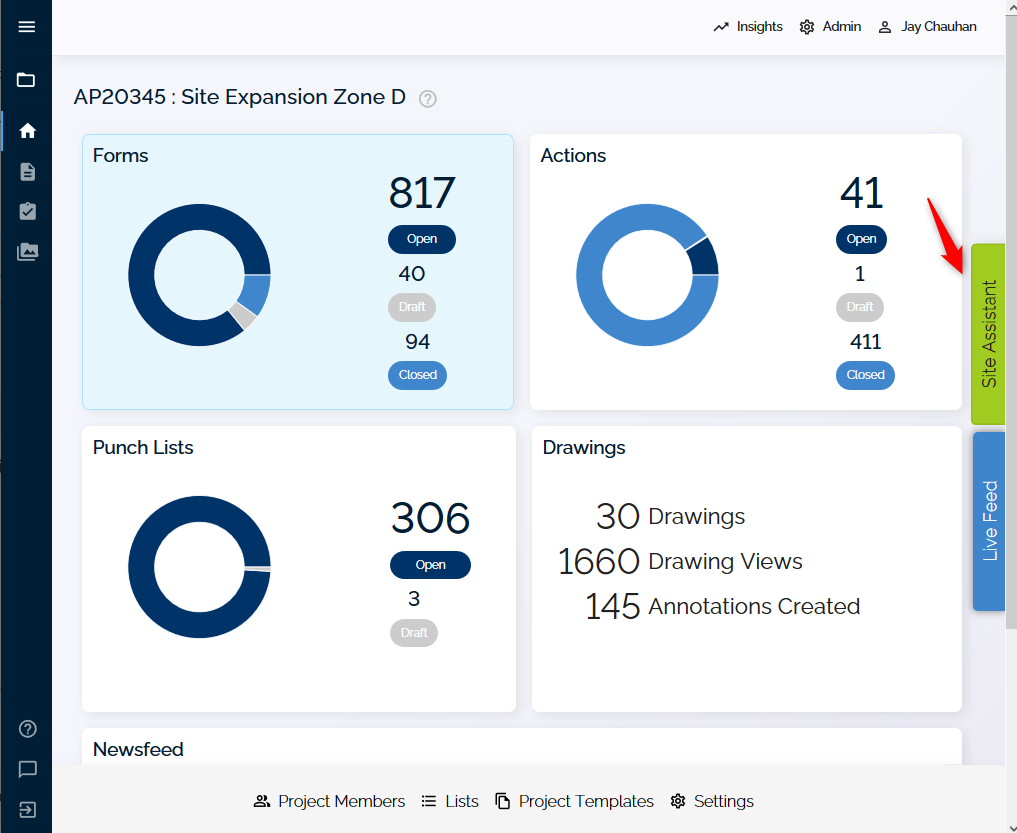Image resolution: width=1017 pixels, height=833 pixels.
Task: Click the logout icon in sidebar
Action: pos(27,809)
